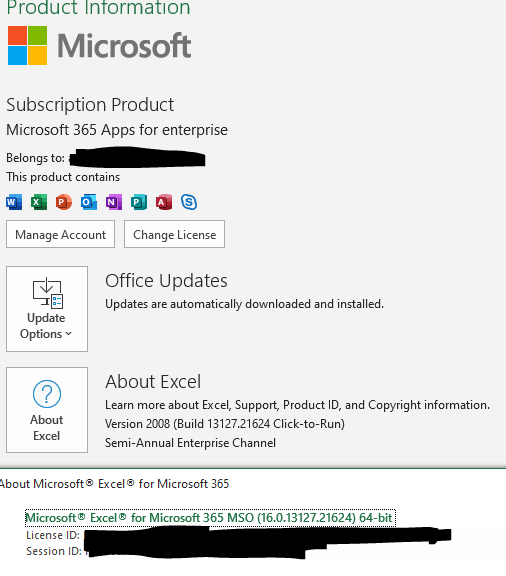The image size is (506, 576).
Task: Click the Office Updates heading
Action: click(x=166, y=281)
